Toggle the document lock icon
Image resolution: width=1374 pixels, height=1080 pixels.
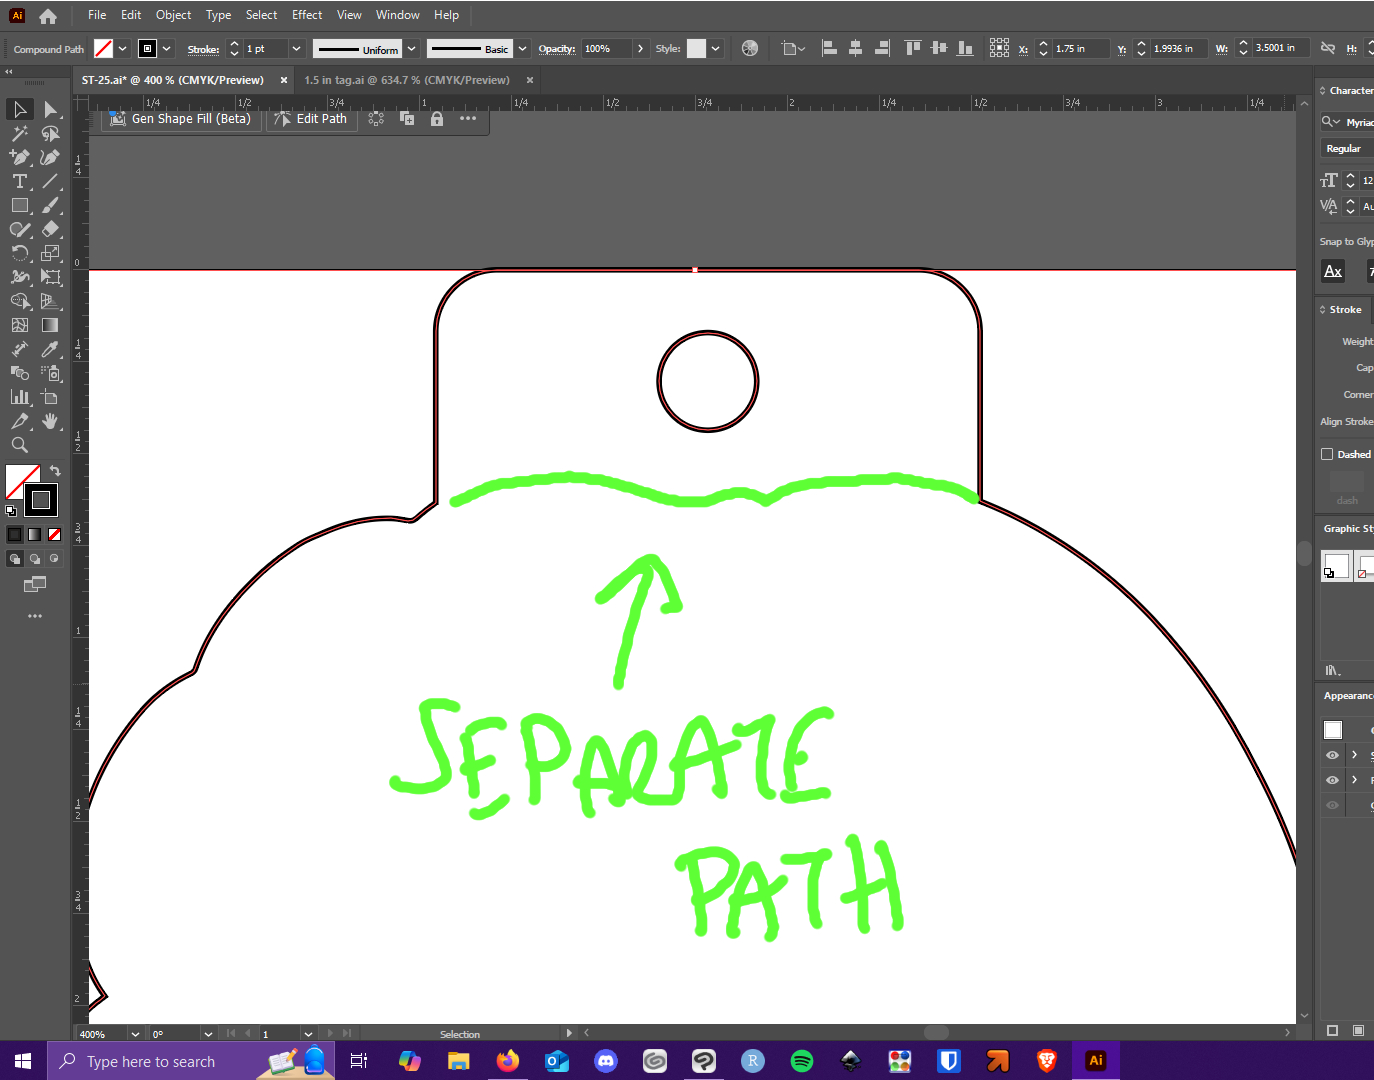coord(437,119)
